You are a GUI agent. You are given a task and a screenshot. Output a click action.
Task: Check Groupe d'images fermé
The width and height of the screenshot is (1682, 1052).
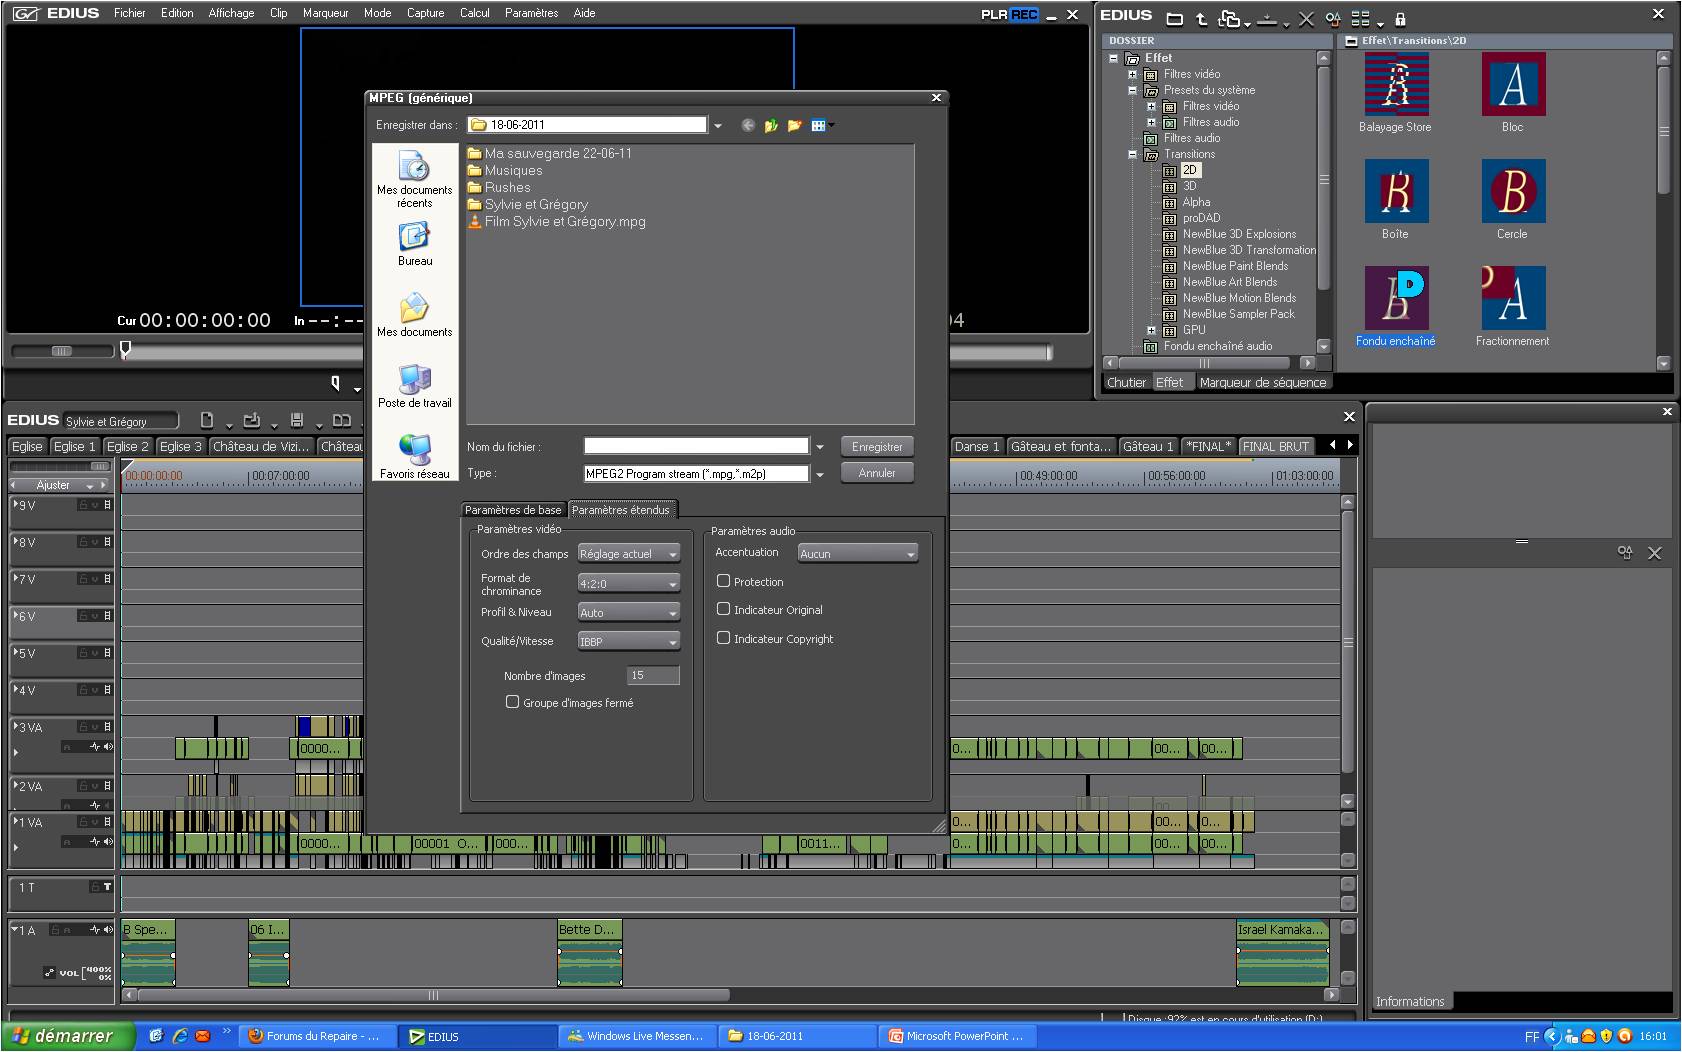pyautogui.click(x=512, y=702)
